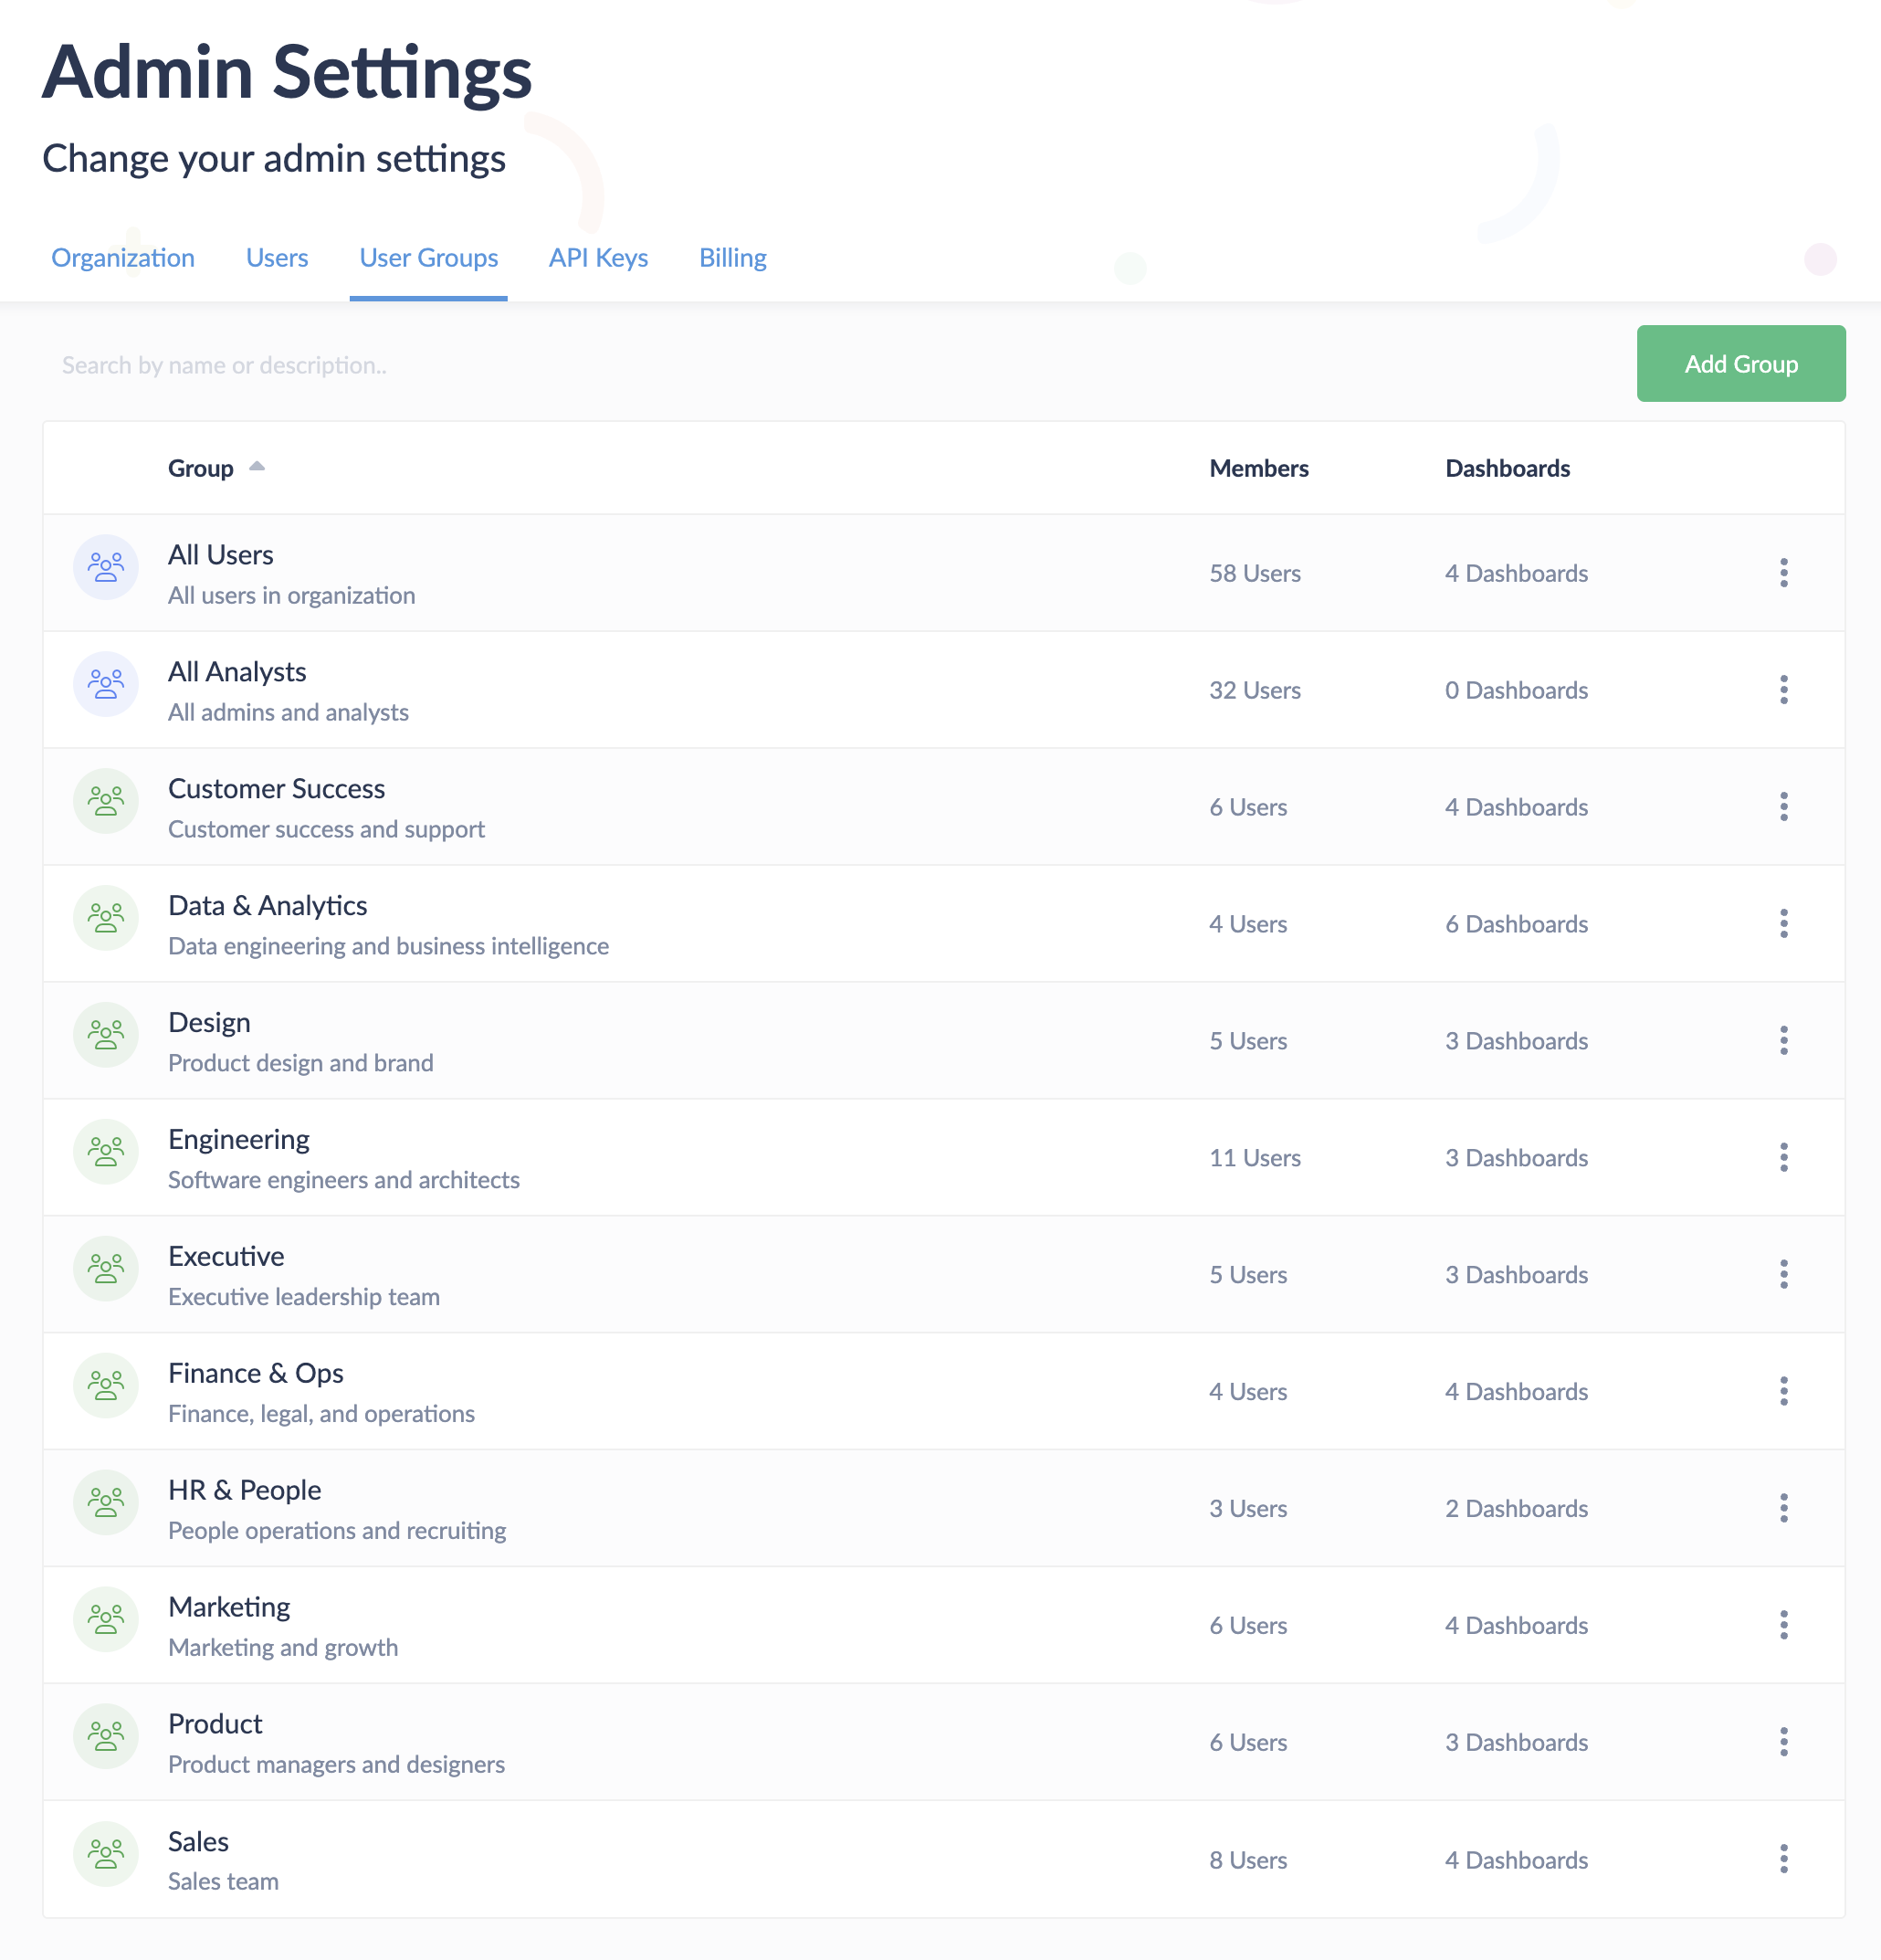This screenshot has width=1881, height=1960.
Task: Open the options menu for Finance & Ops
Action: [1784, 1391]
